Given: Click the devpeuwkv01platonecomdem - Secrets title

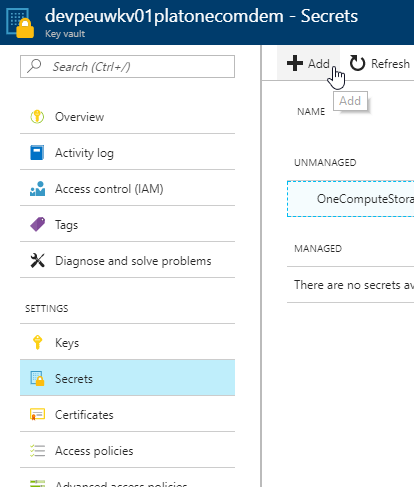Looking at the screenshot, I should pos(201,16).
